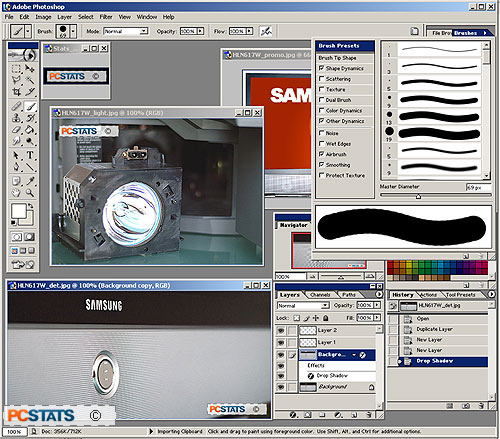Swap foreground and background colors
Image resolution: width=500 pixels, height=439 pixels.
coord(30,206)
